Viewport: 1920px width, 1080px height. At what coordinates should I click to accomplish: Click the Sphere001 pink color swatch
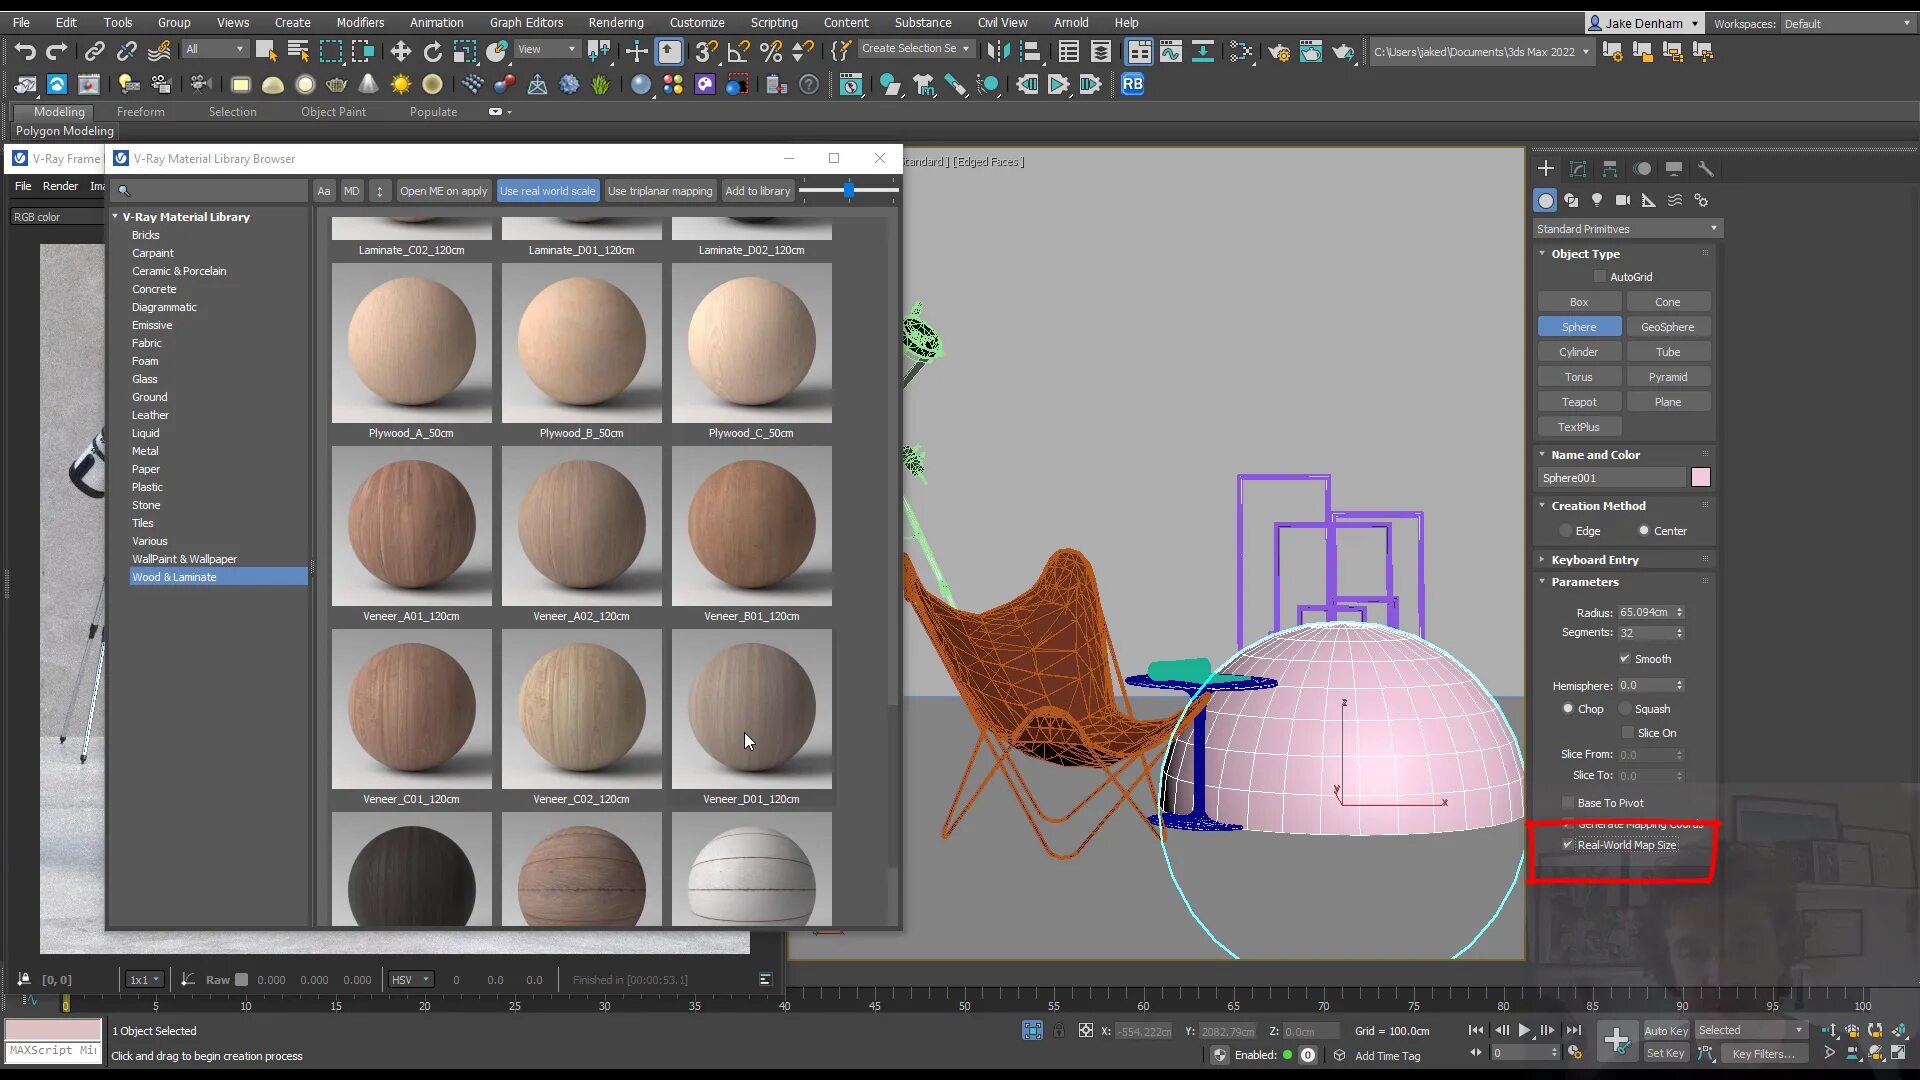(1700, 478)
